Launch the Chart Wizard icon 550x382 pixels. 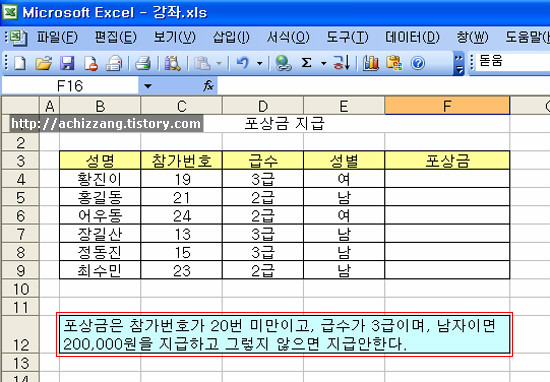pyautogui.click(x=371, y=63)
